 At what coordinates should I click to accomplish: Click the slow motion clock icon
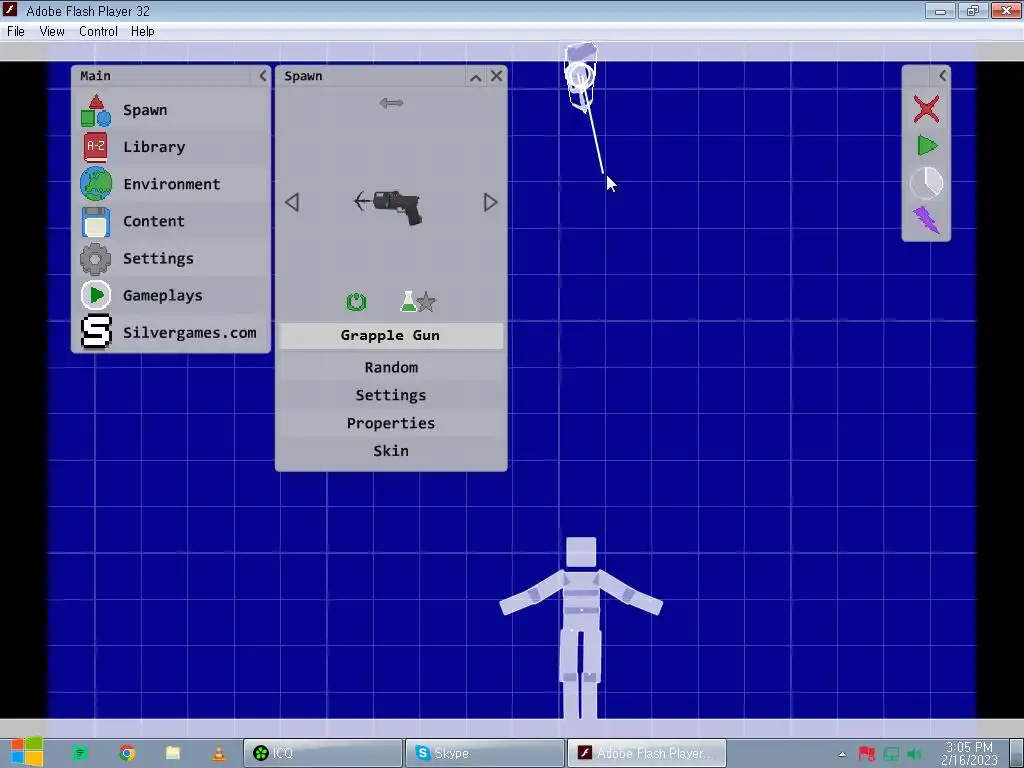926,183
